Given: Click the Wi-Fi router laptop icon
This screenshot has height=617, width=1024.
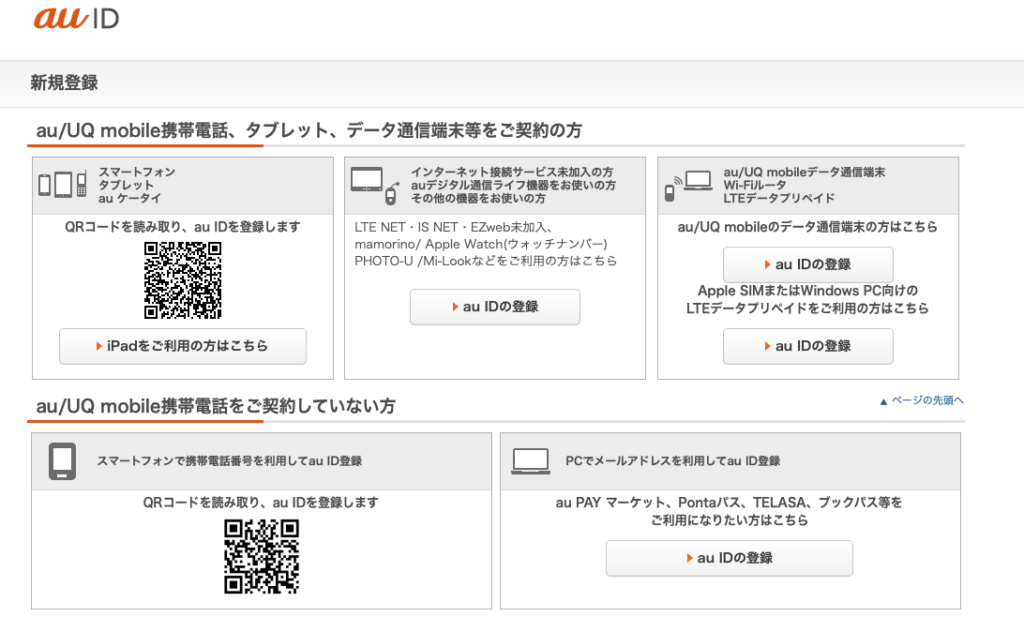Looking at the screenshot, I should click(x=688, y=184).
